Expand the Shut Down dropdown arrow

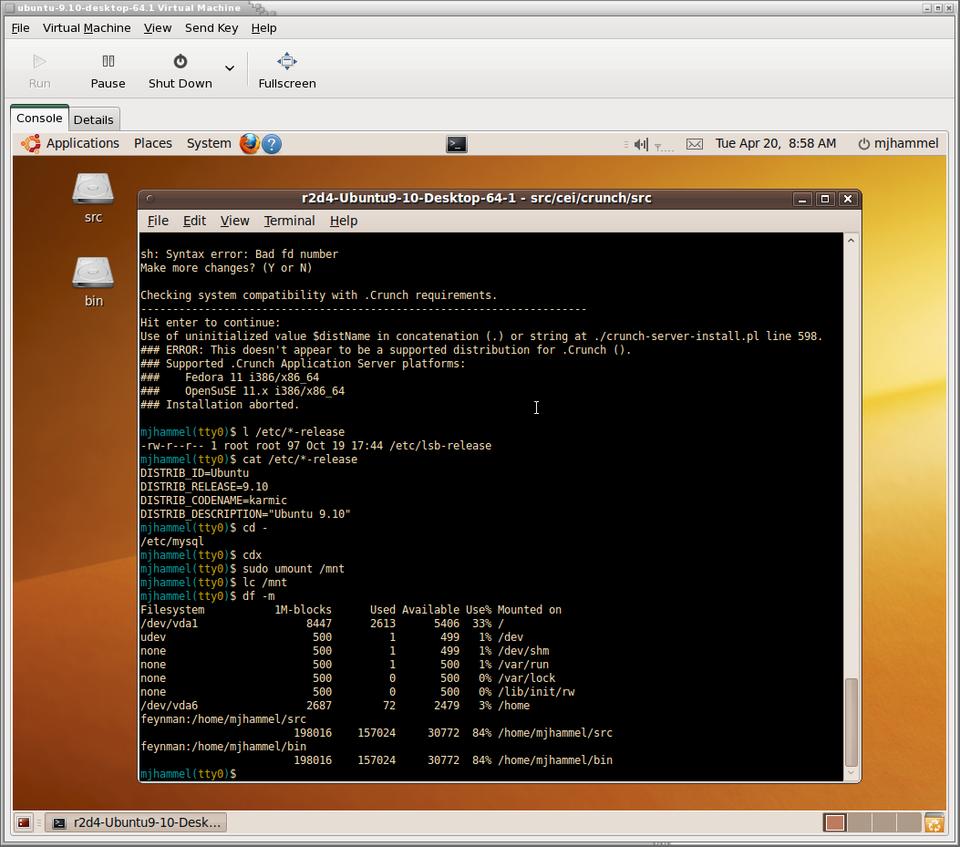point(229,69)
